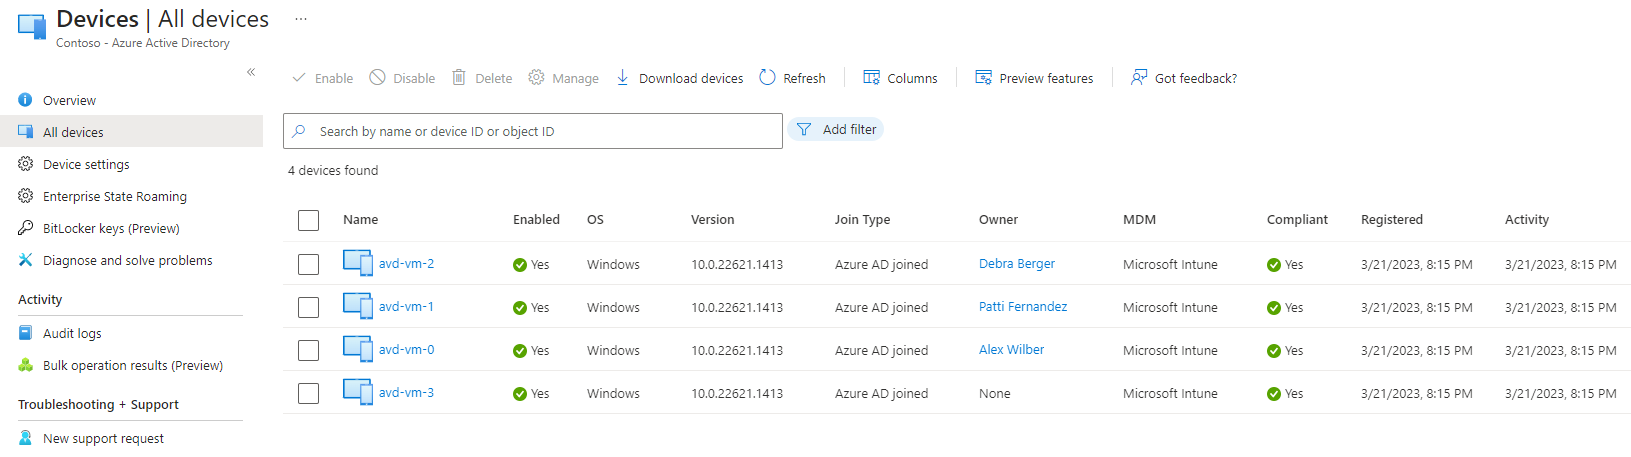This screenshot has height=457, width=1631.
Task: Click the green Enabled check for avd-vm-2
Action: [x=520, y=265]
